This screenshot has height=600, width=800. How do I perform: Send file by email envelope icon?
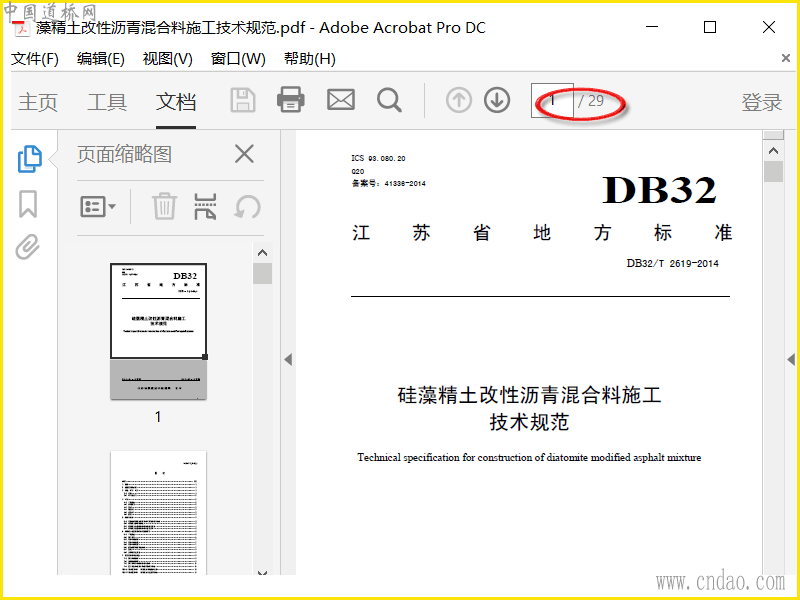[x=341, y=100]
